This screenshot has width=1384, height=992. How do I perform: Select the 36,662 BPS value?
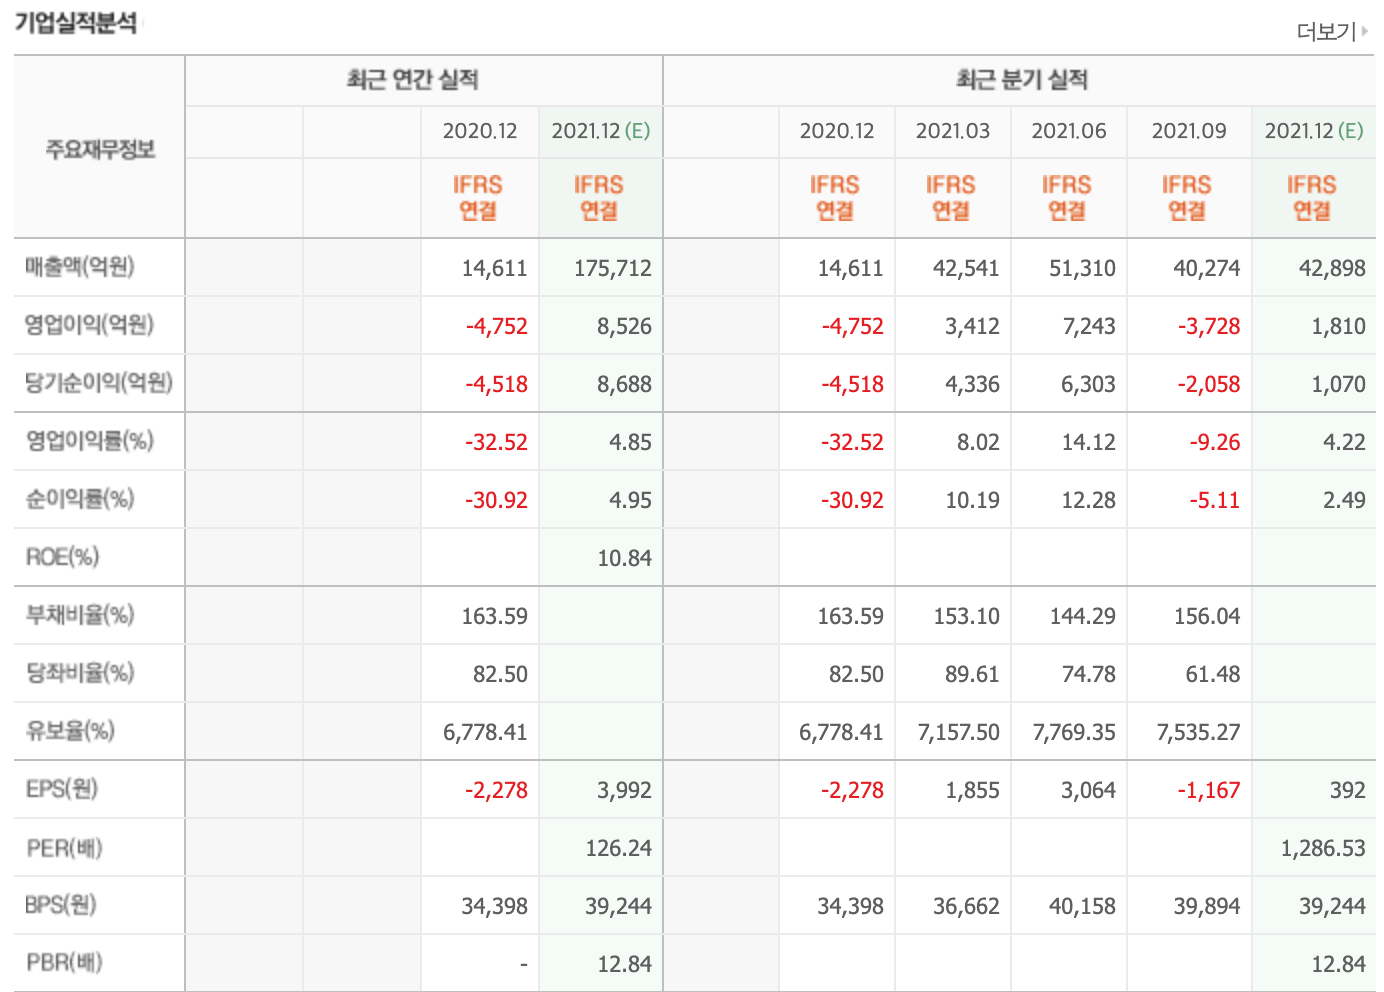966,906
